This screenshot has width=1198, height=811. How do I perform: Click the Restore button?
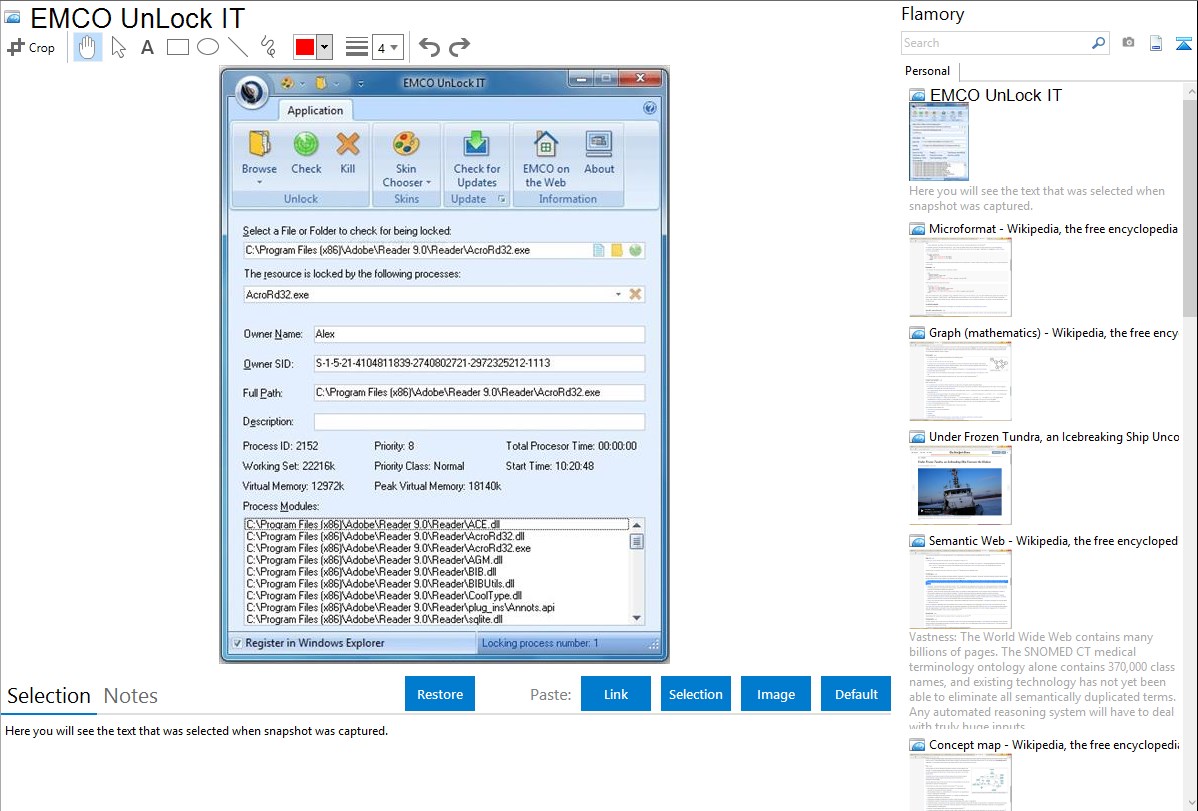(439, 694)
